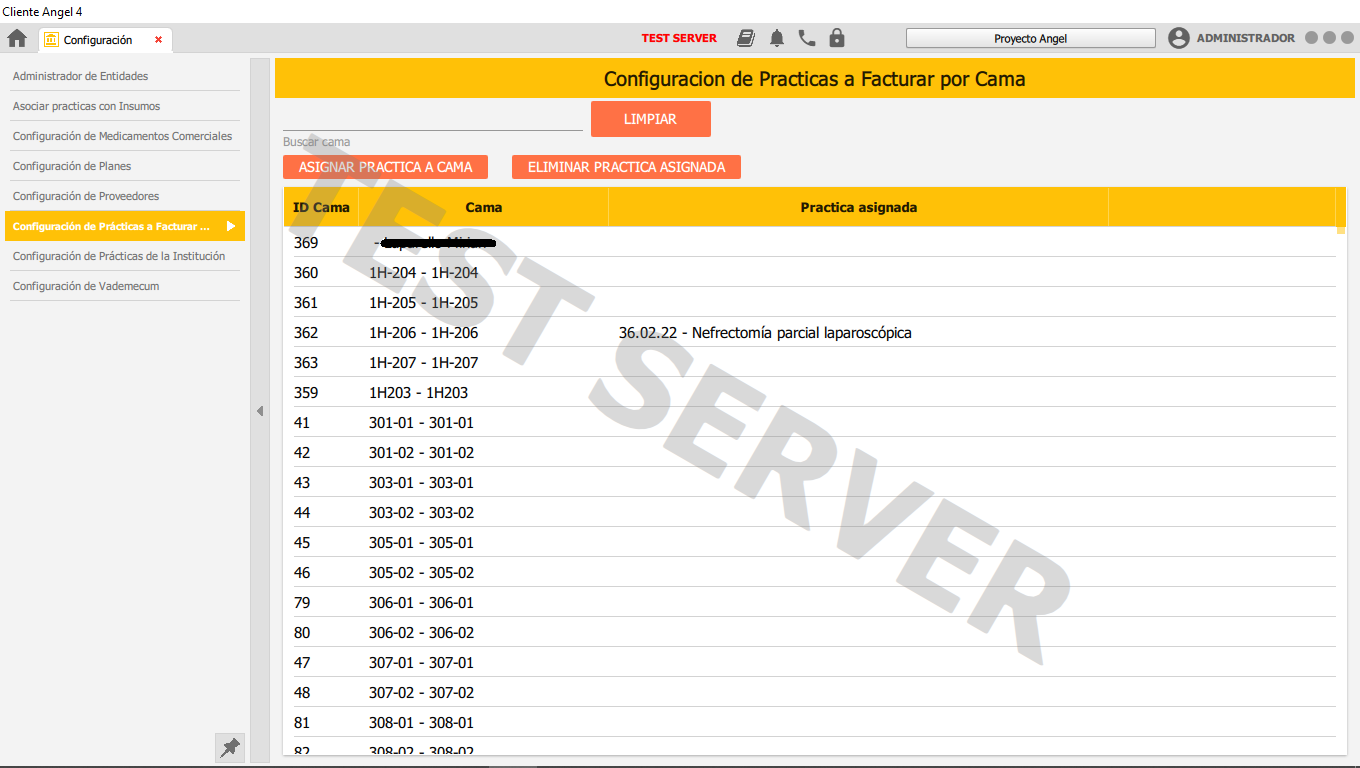Focus the Buscar cama search field
This screenshot has height=768, width=1360.
pyautogui.click(x=433, y=119)
